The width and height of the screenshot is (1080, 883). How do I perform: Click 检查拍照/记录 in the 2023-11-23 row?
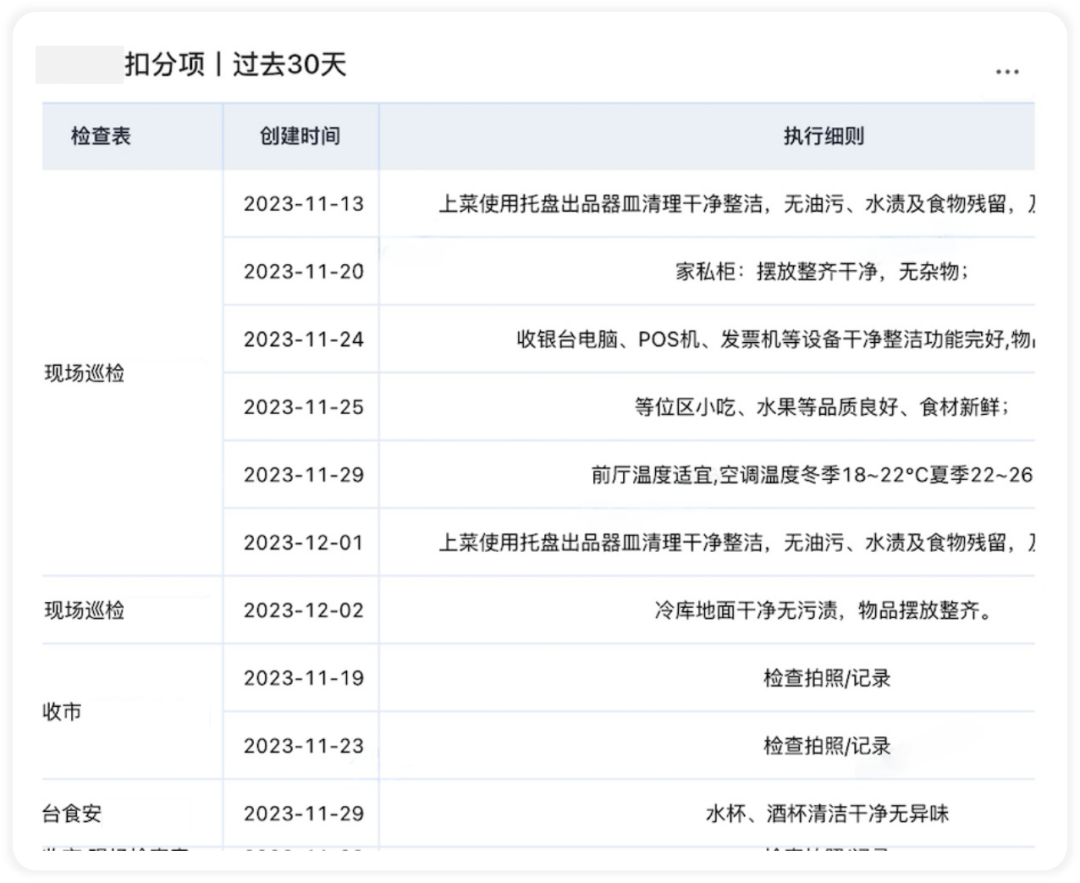point(827,746)
